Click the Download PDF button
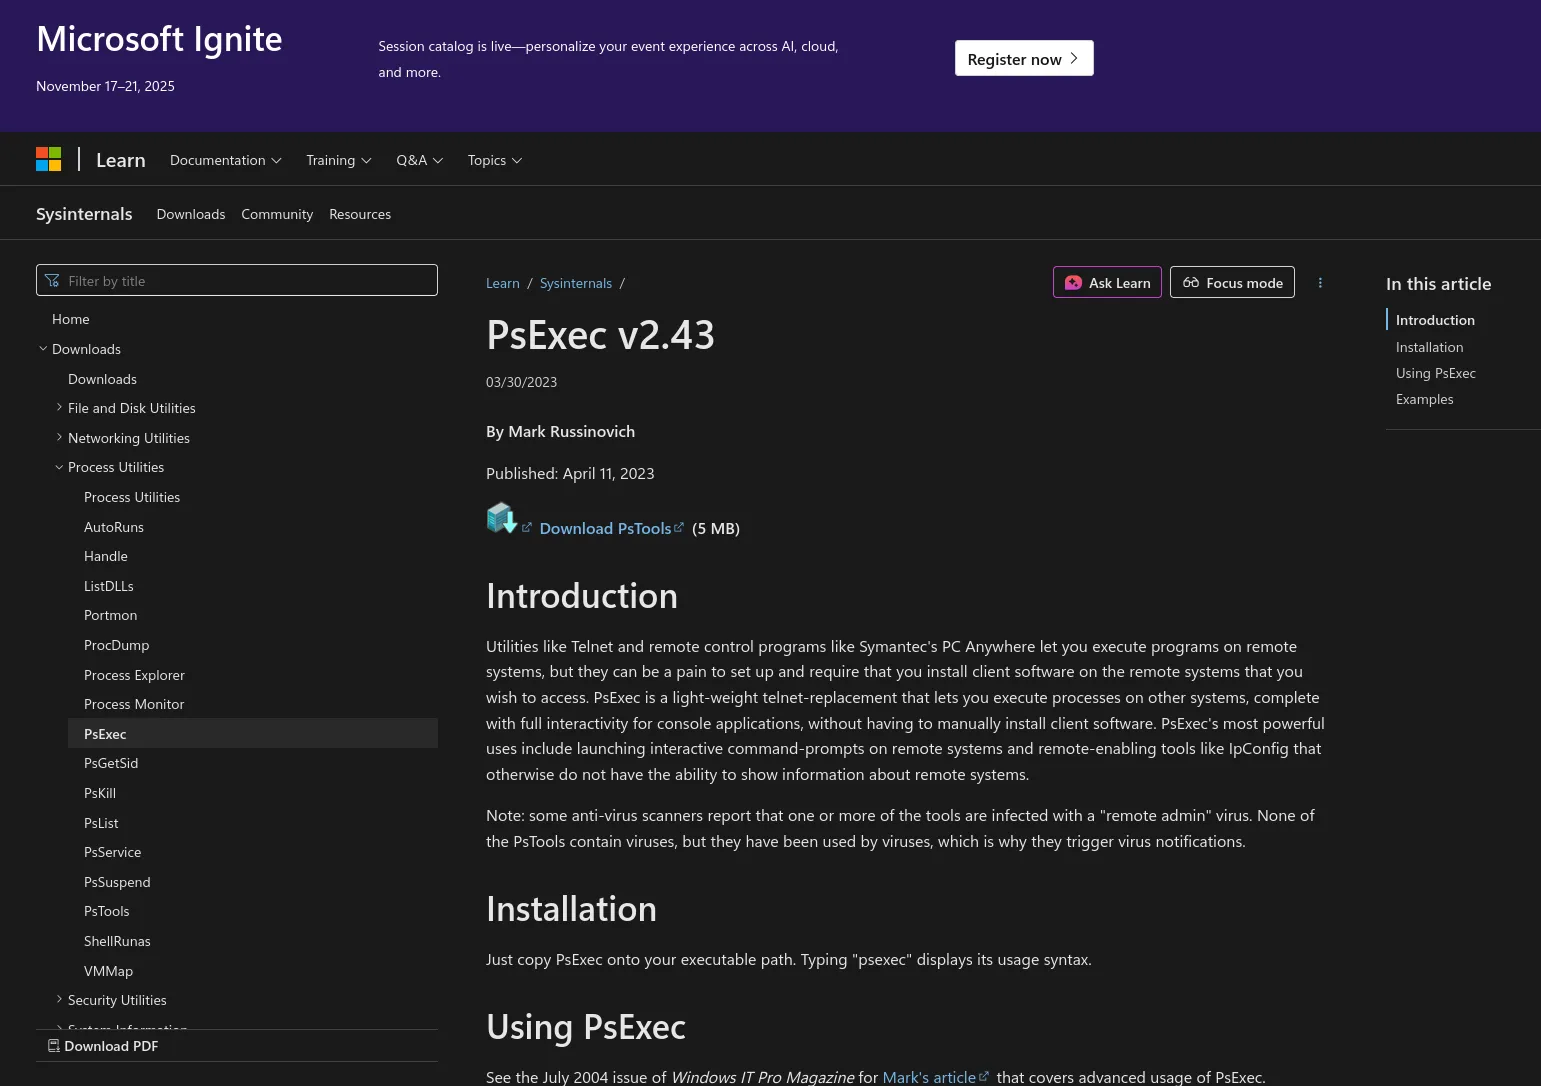1541x1086 pixels. [103, 1046]
